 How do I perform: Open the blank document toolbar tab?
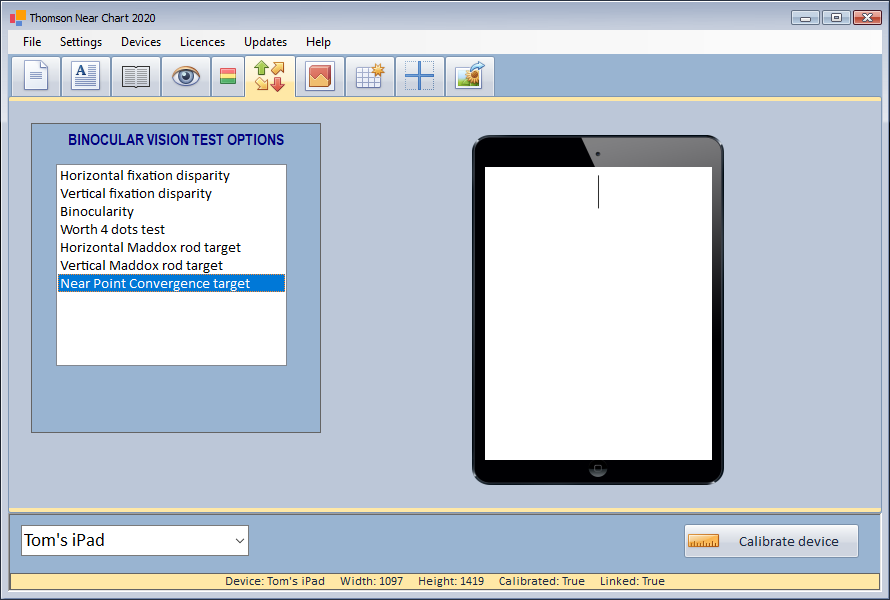click(x=35, y=77)
